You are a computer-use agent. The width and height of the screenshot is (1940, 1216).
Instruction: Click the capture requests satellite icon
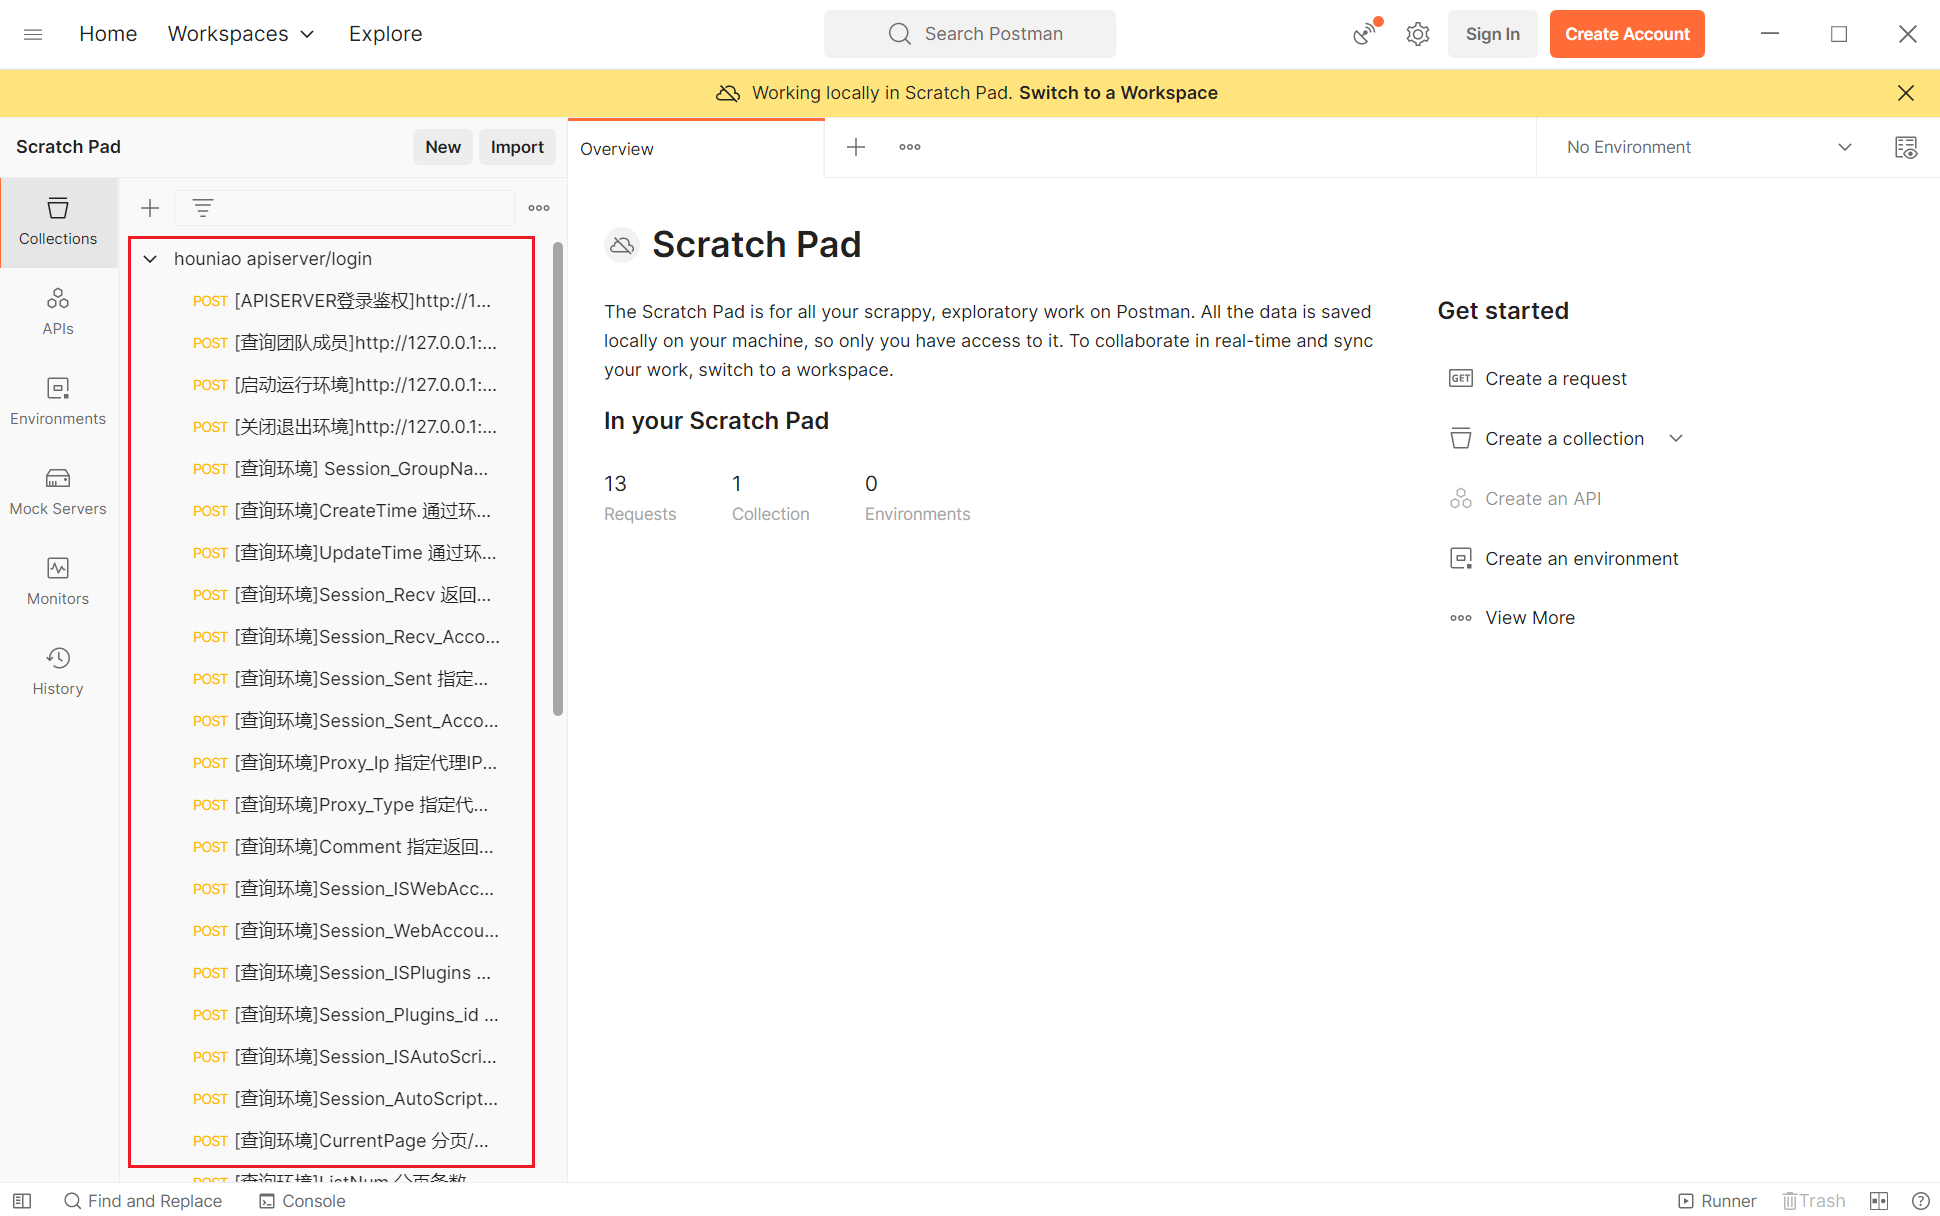[1365, 34]
